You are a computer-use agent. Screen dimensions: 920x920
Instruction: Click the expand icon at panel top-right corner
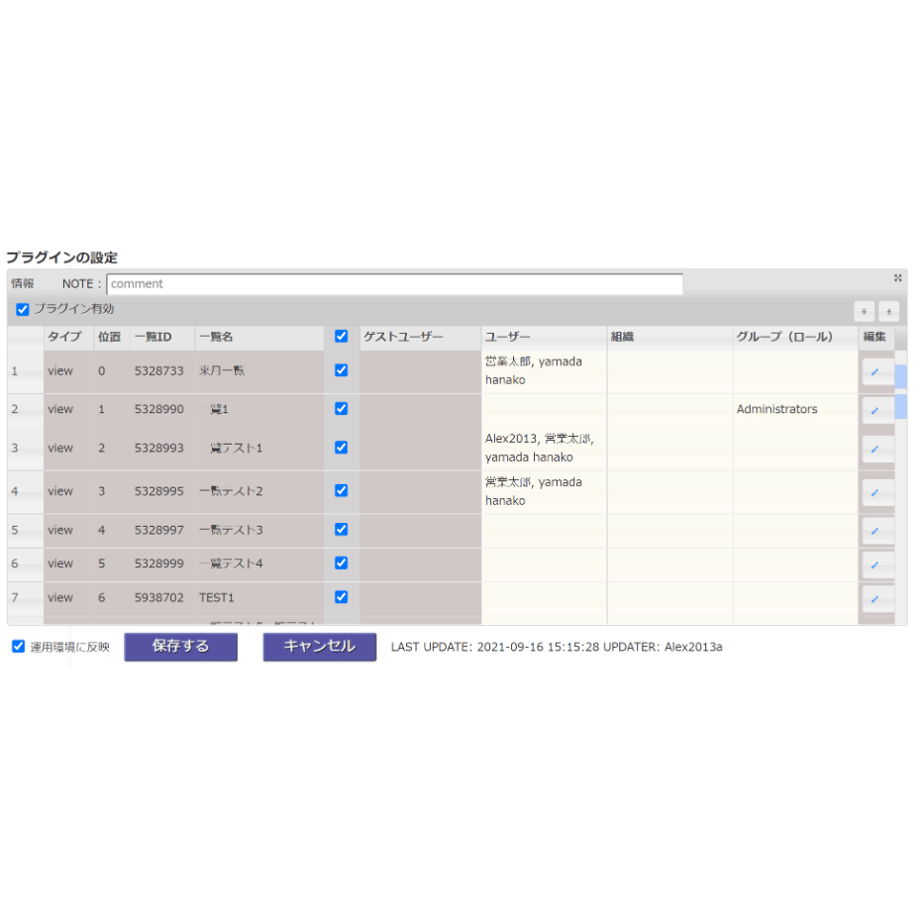coord(897,278)
